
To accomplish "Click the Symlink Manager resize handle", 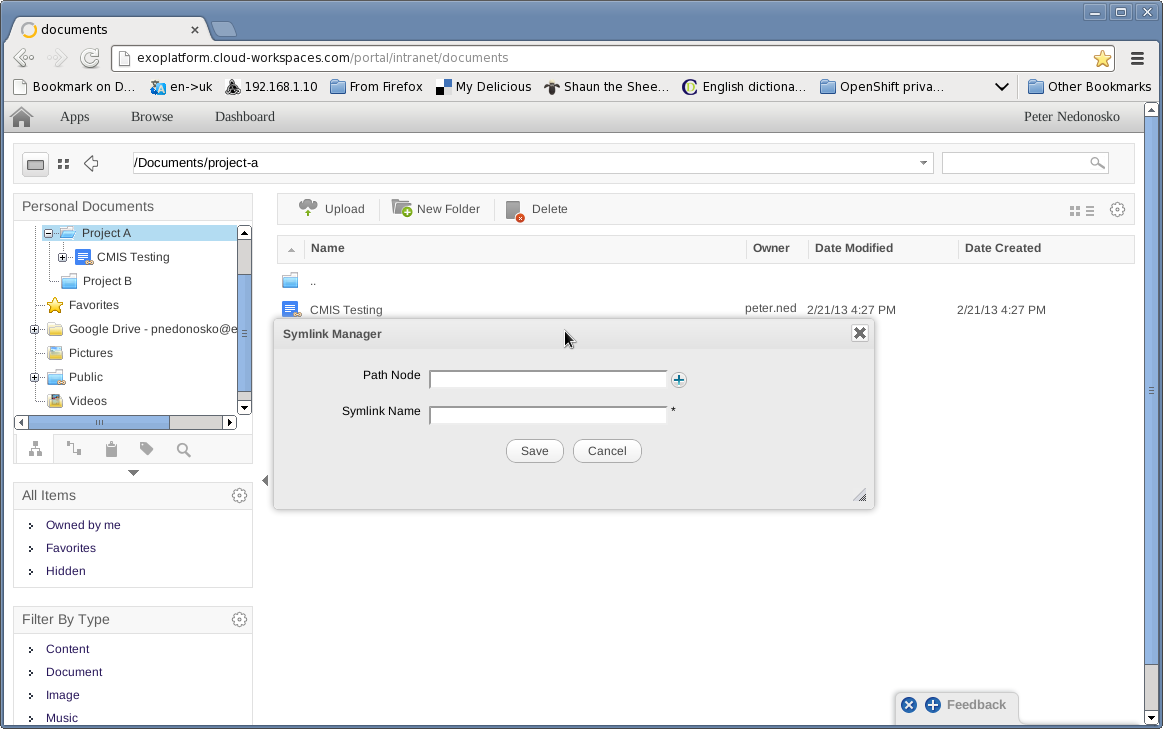I will tap(860, 495).
